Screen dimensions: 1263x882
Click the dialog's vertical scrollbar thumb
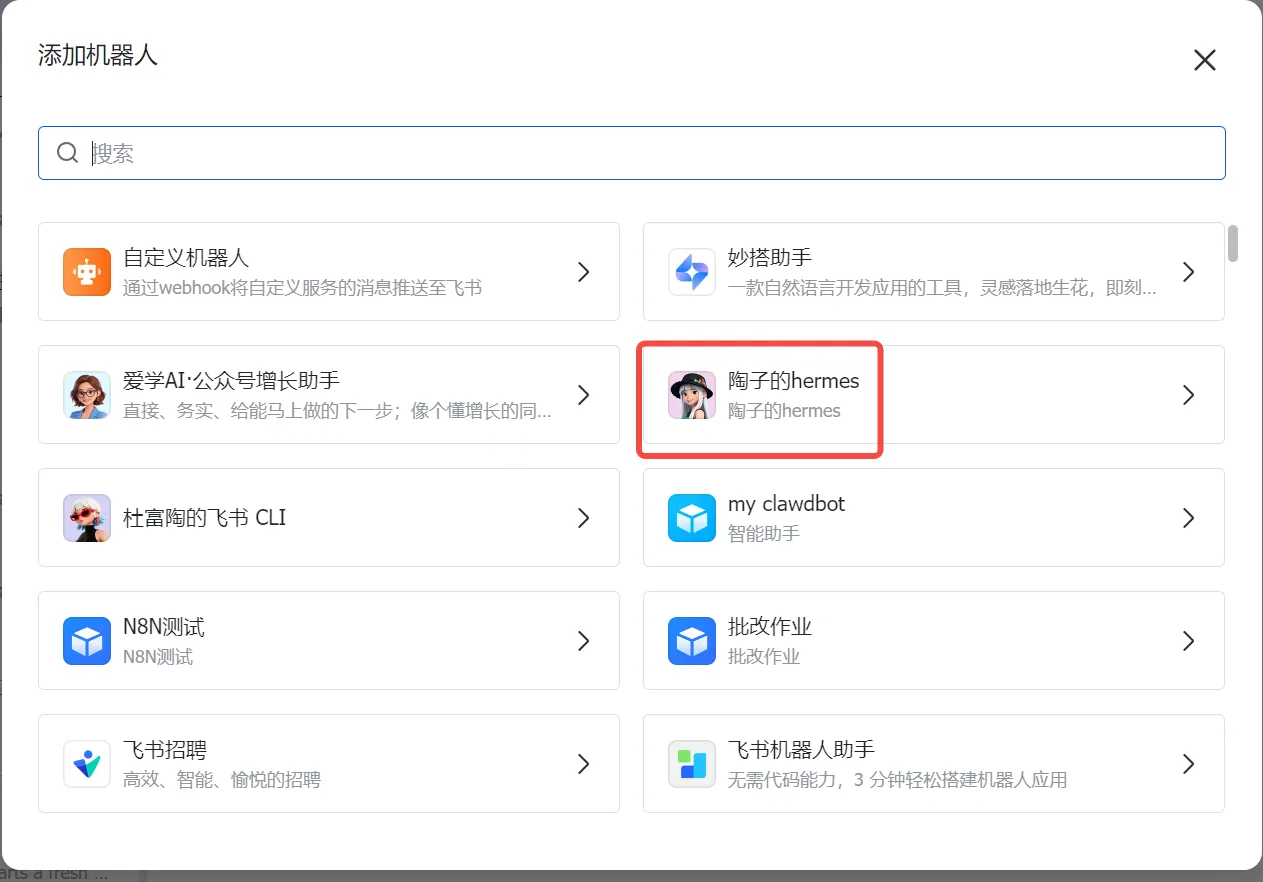click(1233, 243)
